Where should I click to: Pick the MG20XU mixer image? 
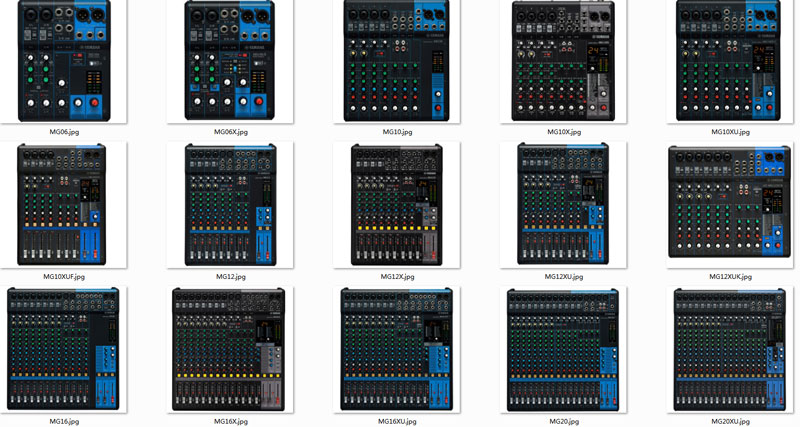[729, 349]
